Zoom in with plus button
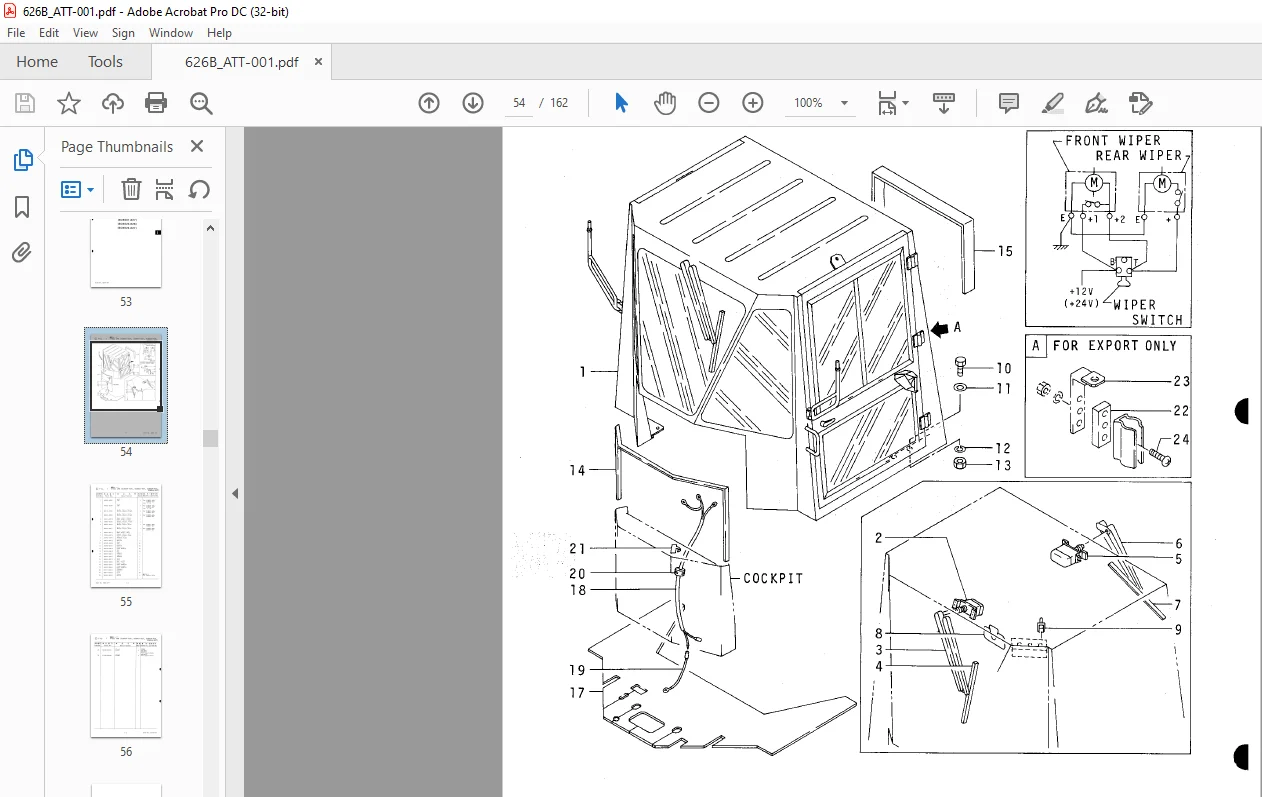The width and height of the screenshot is (1262, 797). pos(753,103)
